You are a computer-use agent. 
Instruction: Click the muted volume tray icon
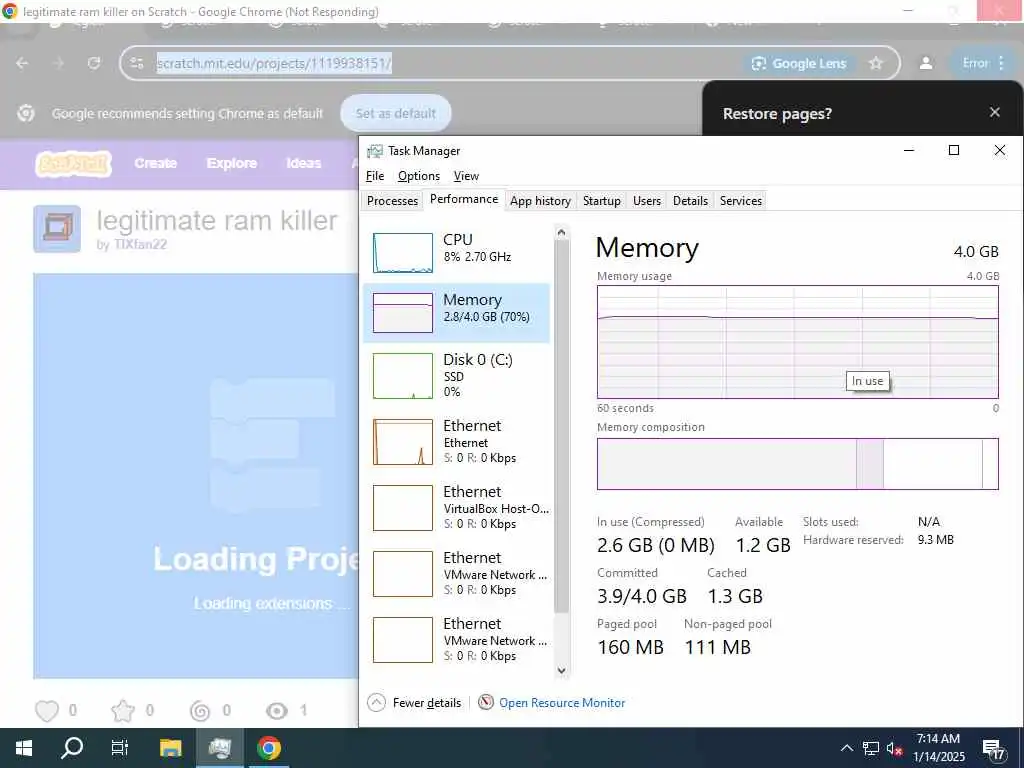click(x=894, y=748)
